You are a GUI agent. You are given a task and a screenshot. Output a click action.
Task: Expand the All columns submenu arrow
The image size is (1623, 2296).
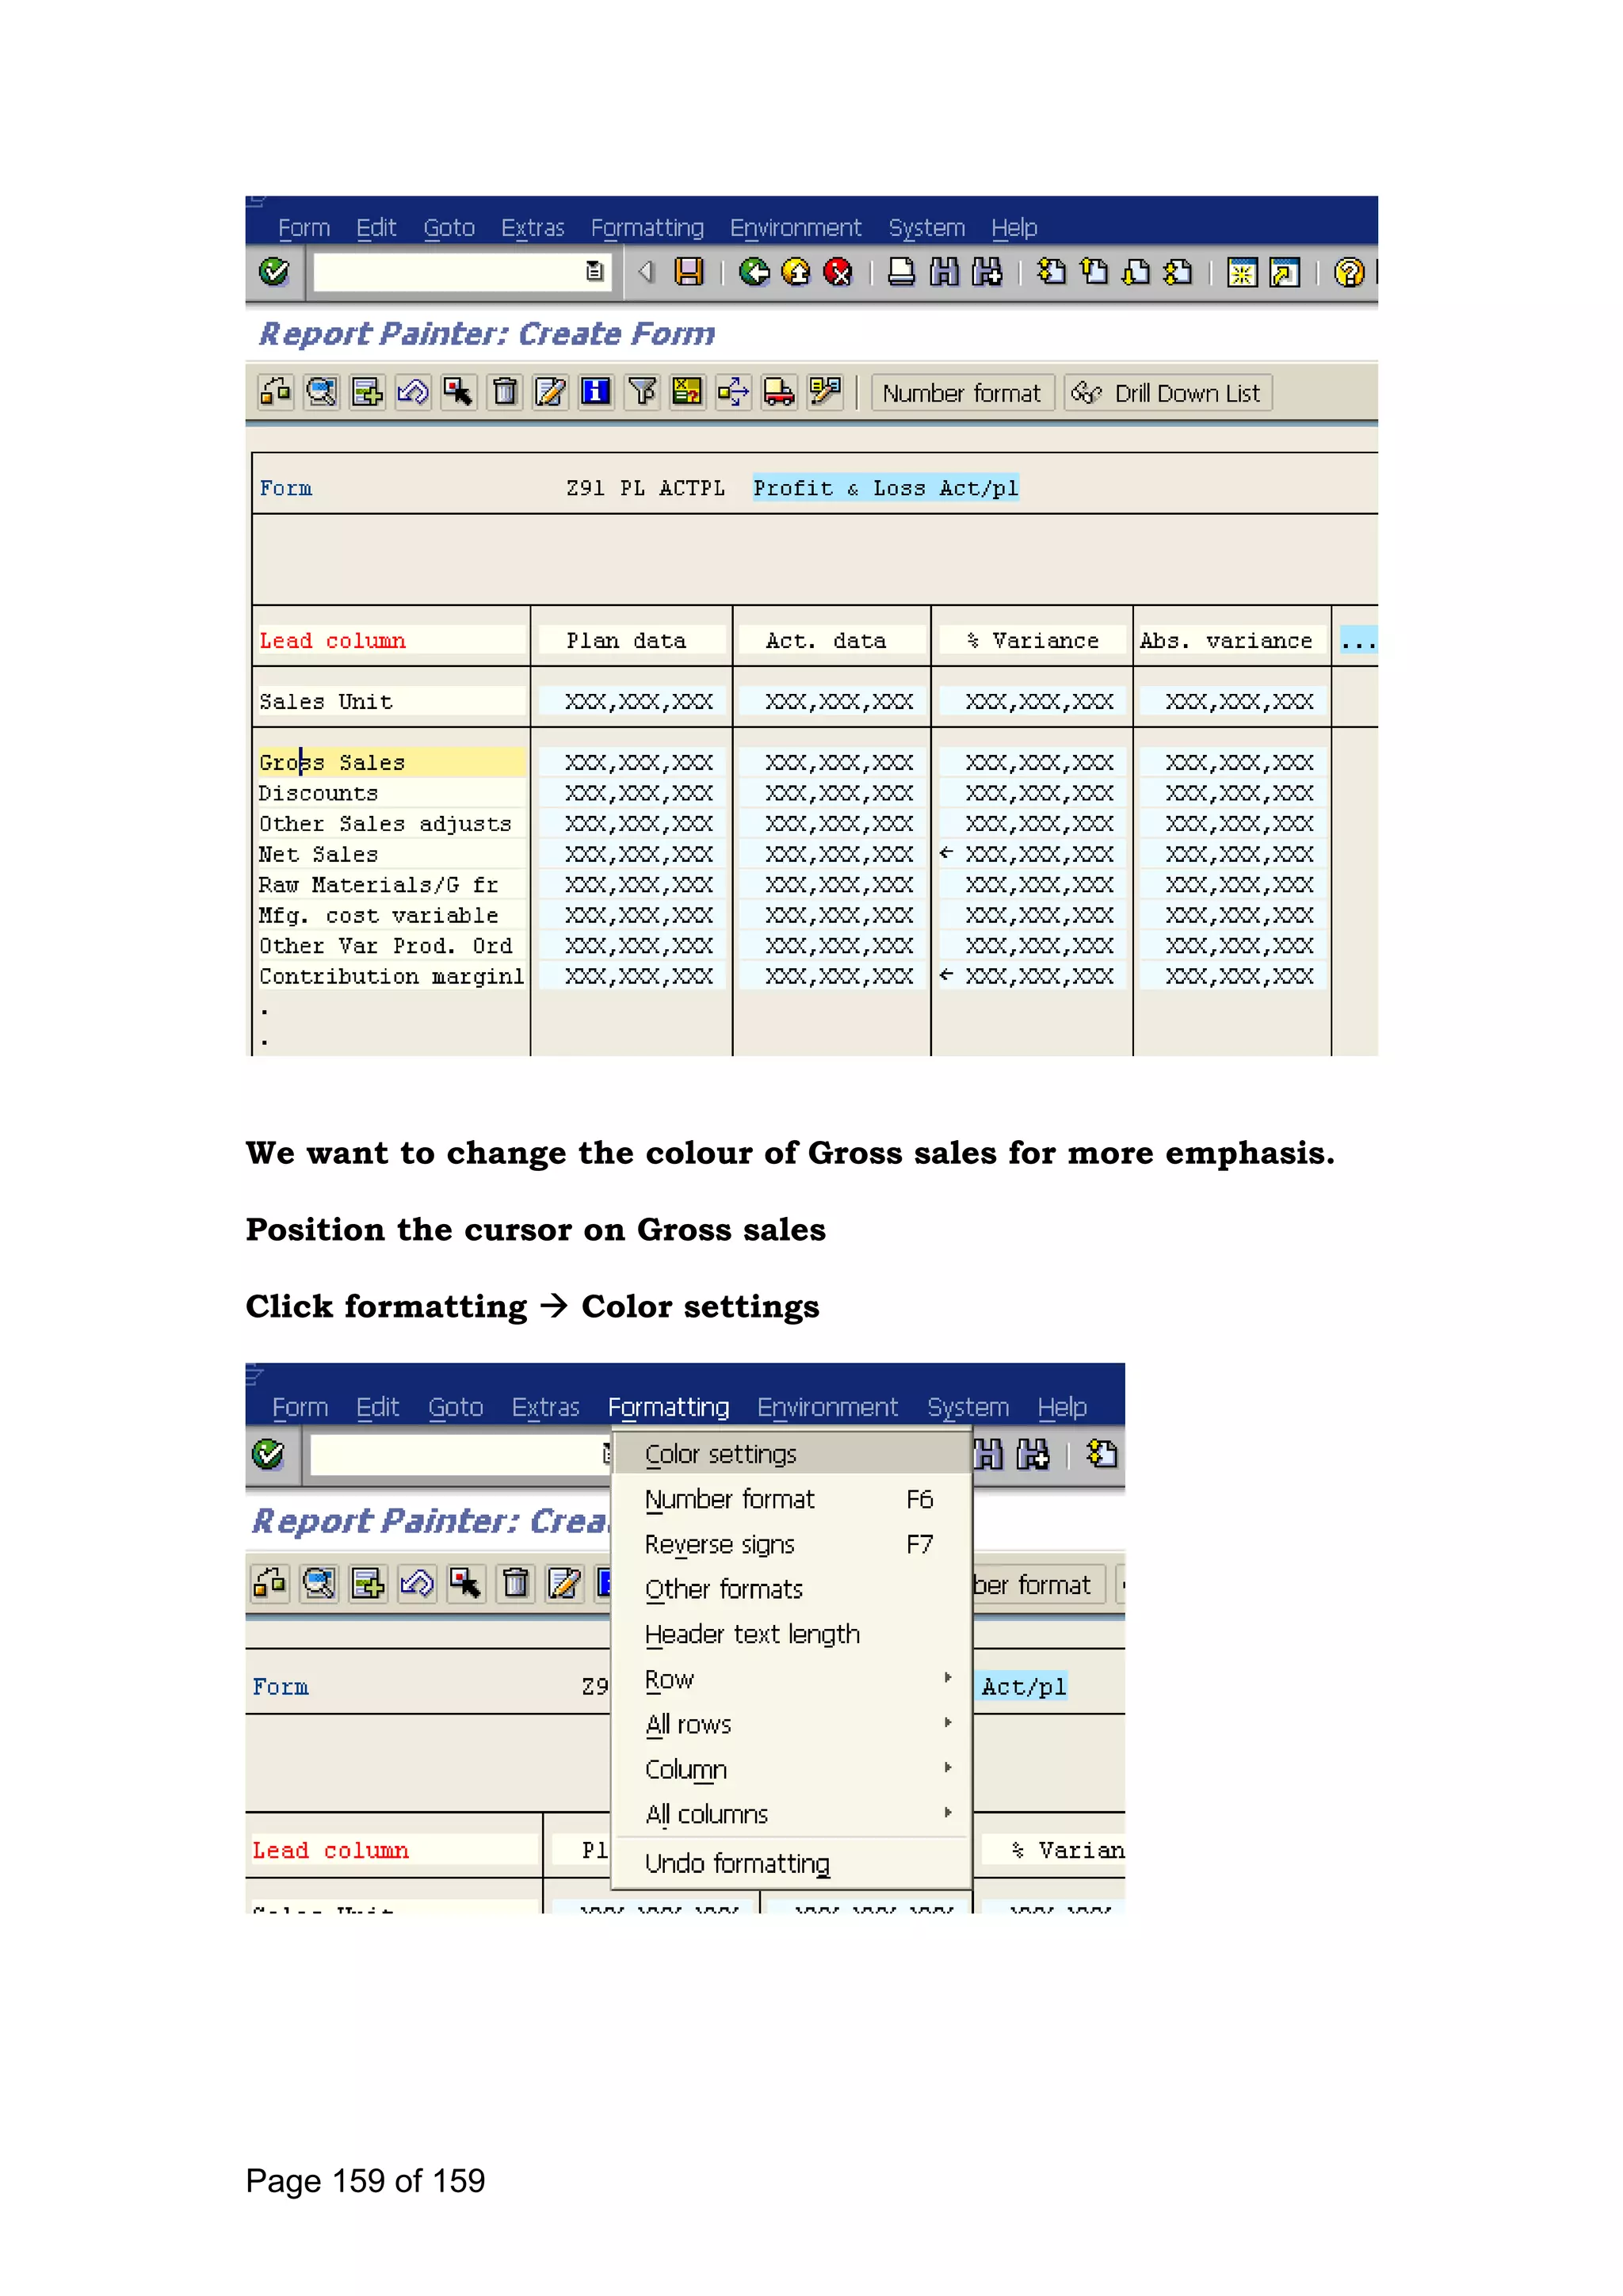point(947,1812)
